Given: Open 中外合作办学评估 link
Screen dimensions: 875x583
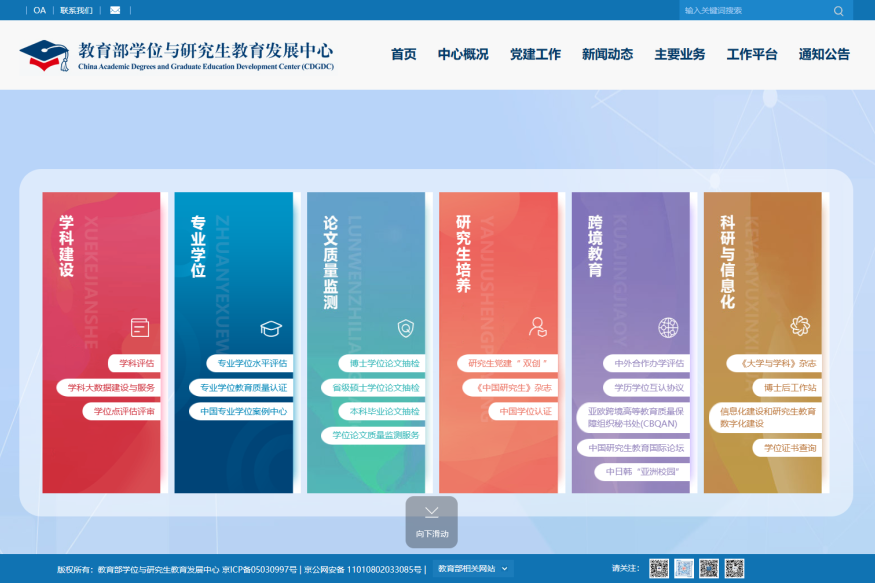Looking at the screenshot, I should [647, 363].
